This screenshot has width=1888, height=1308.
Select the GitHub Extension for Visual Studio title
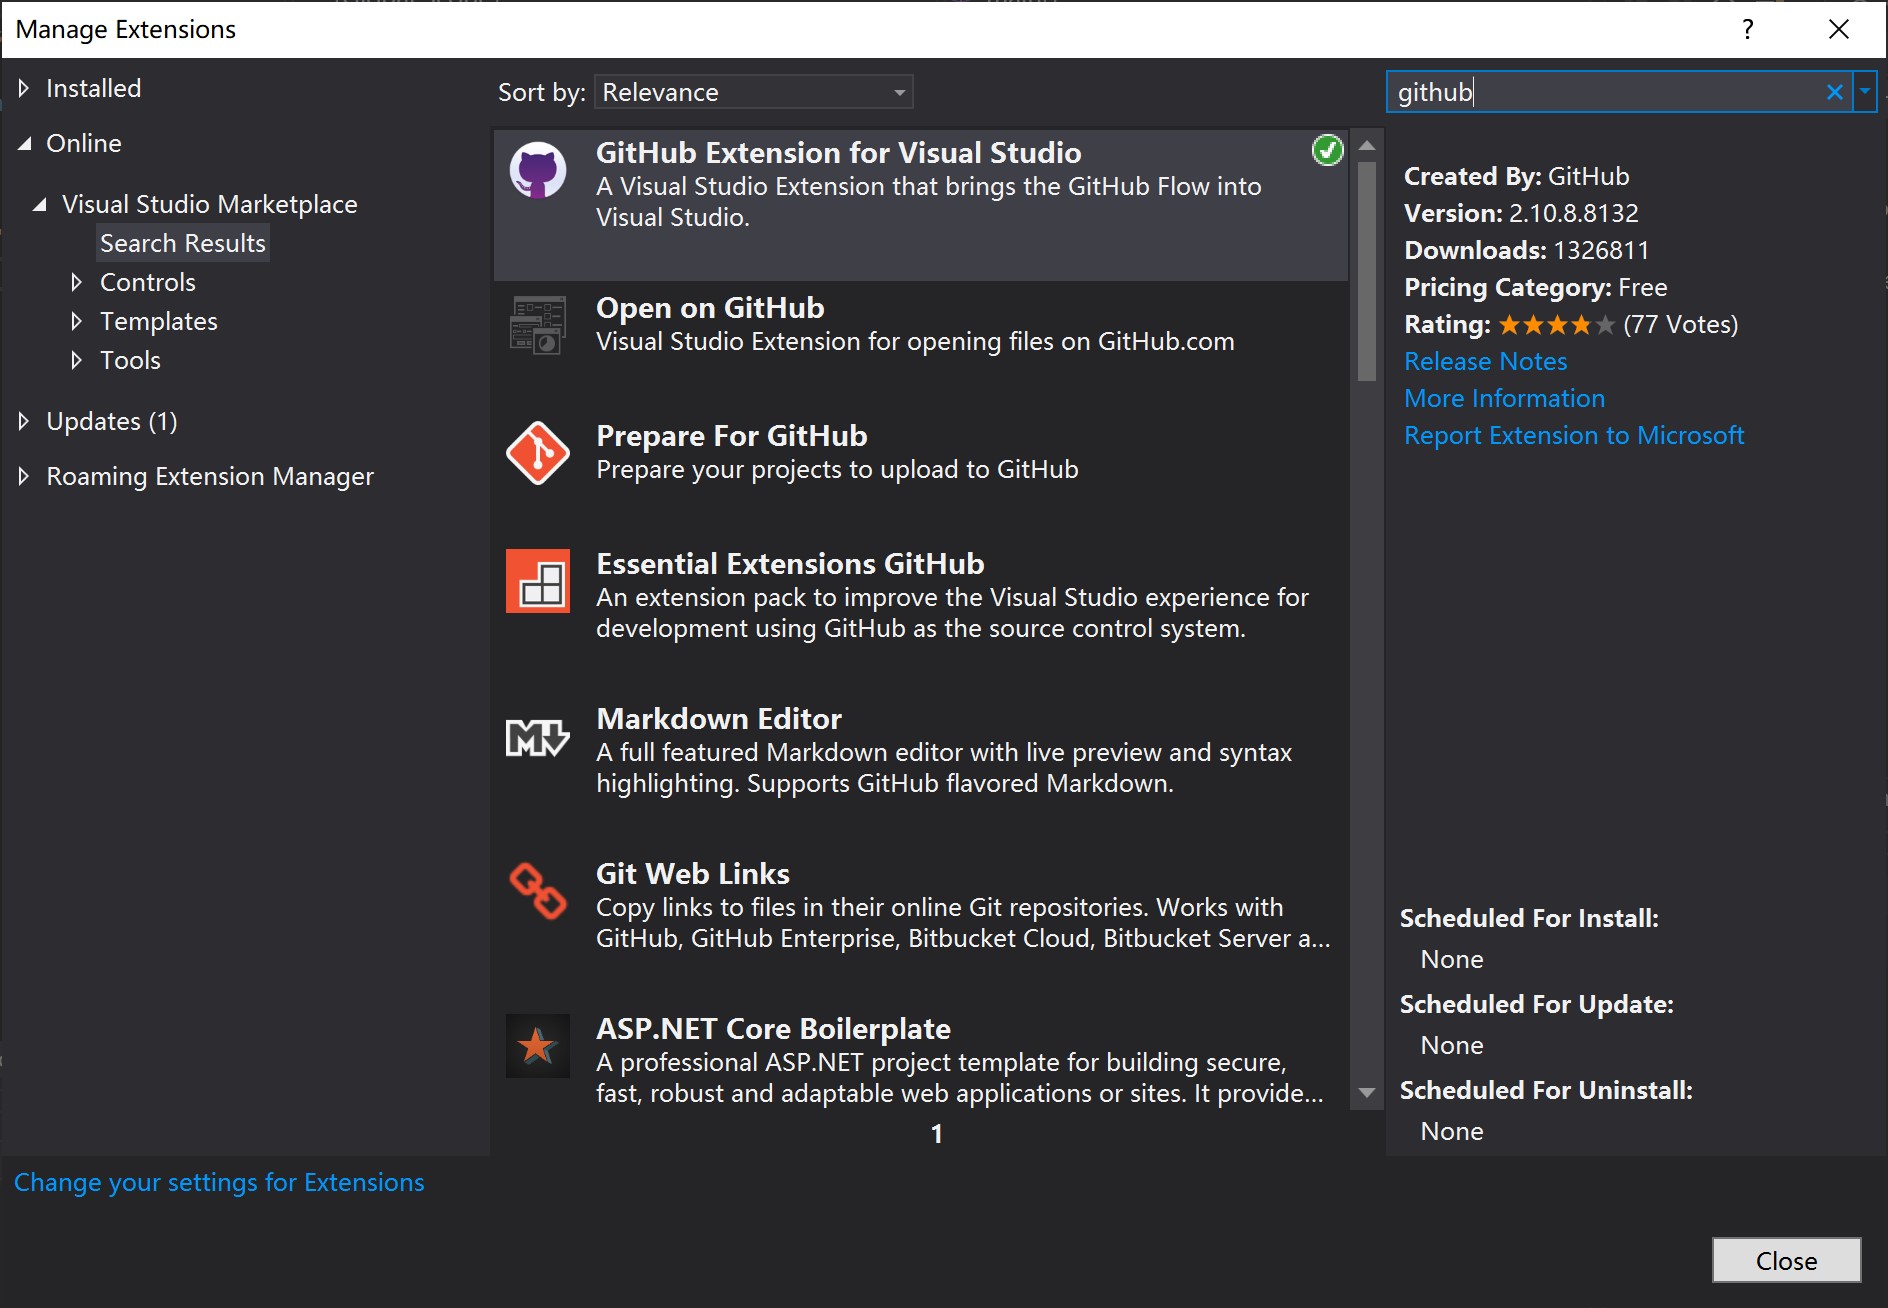(x=838, y=153)
